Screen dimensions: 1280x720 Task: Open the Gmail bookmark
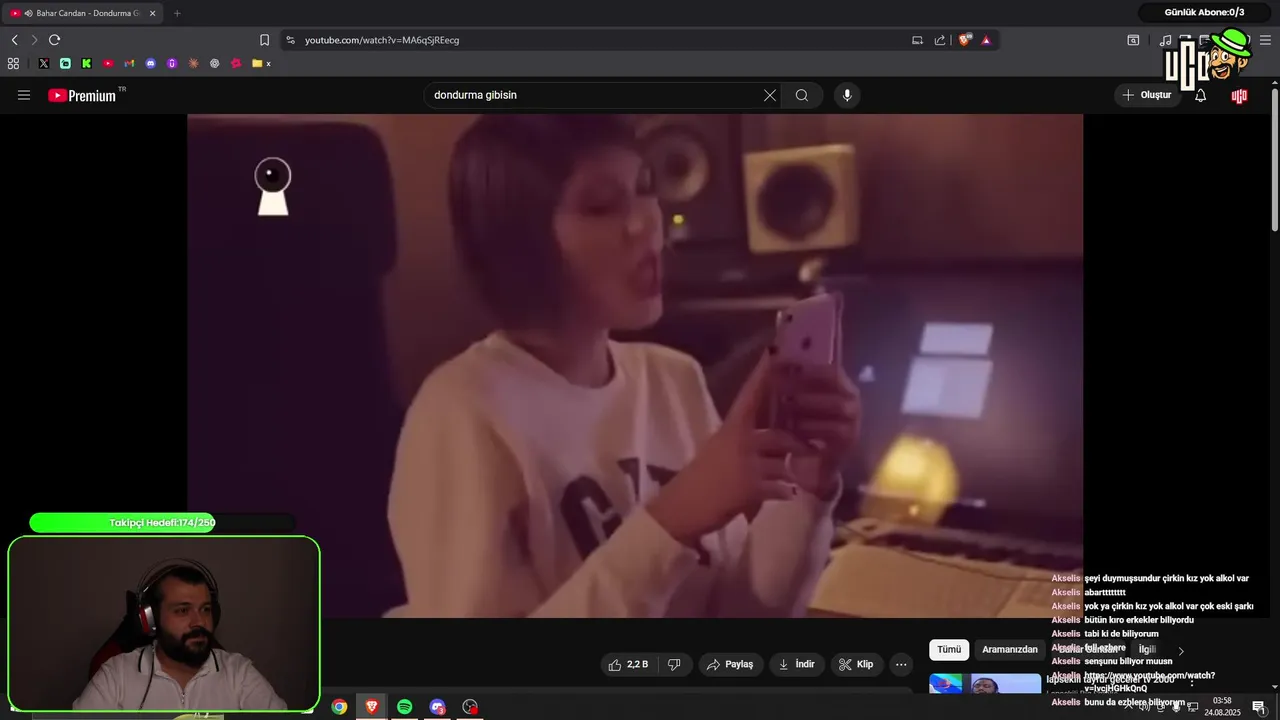129,63
